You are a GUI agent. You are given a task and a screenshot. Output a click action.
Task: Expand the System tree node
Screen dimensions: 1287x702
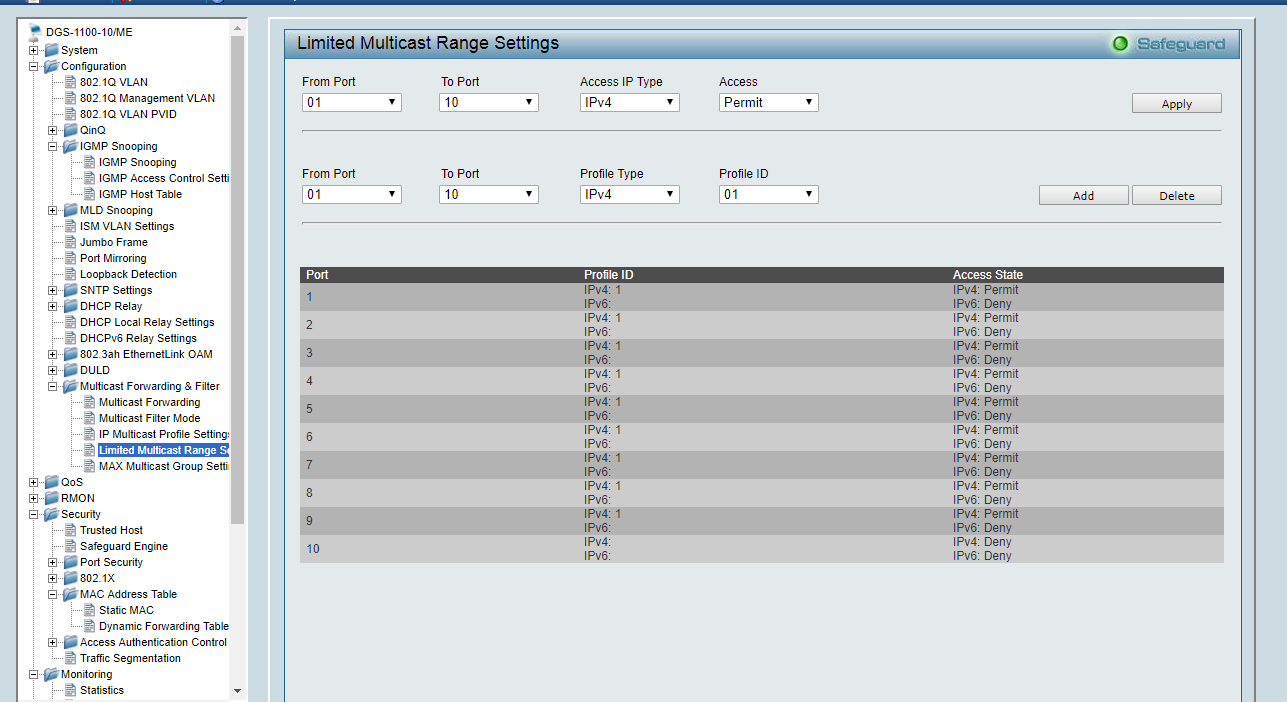coord(34,50)
